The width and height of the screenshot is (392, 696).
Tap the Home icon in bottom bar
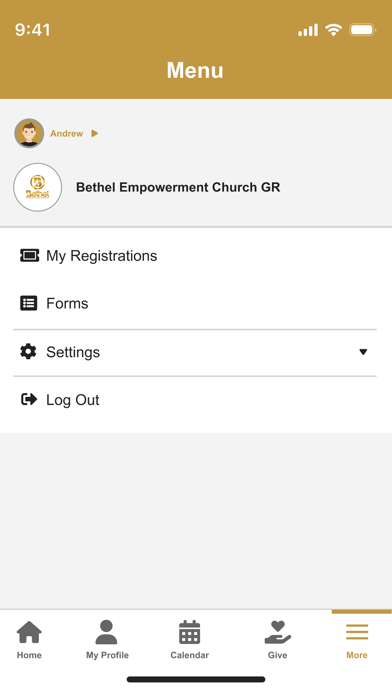pos(29,632)
